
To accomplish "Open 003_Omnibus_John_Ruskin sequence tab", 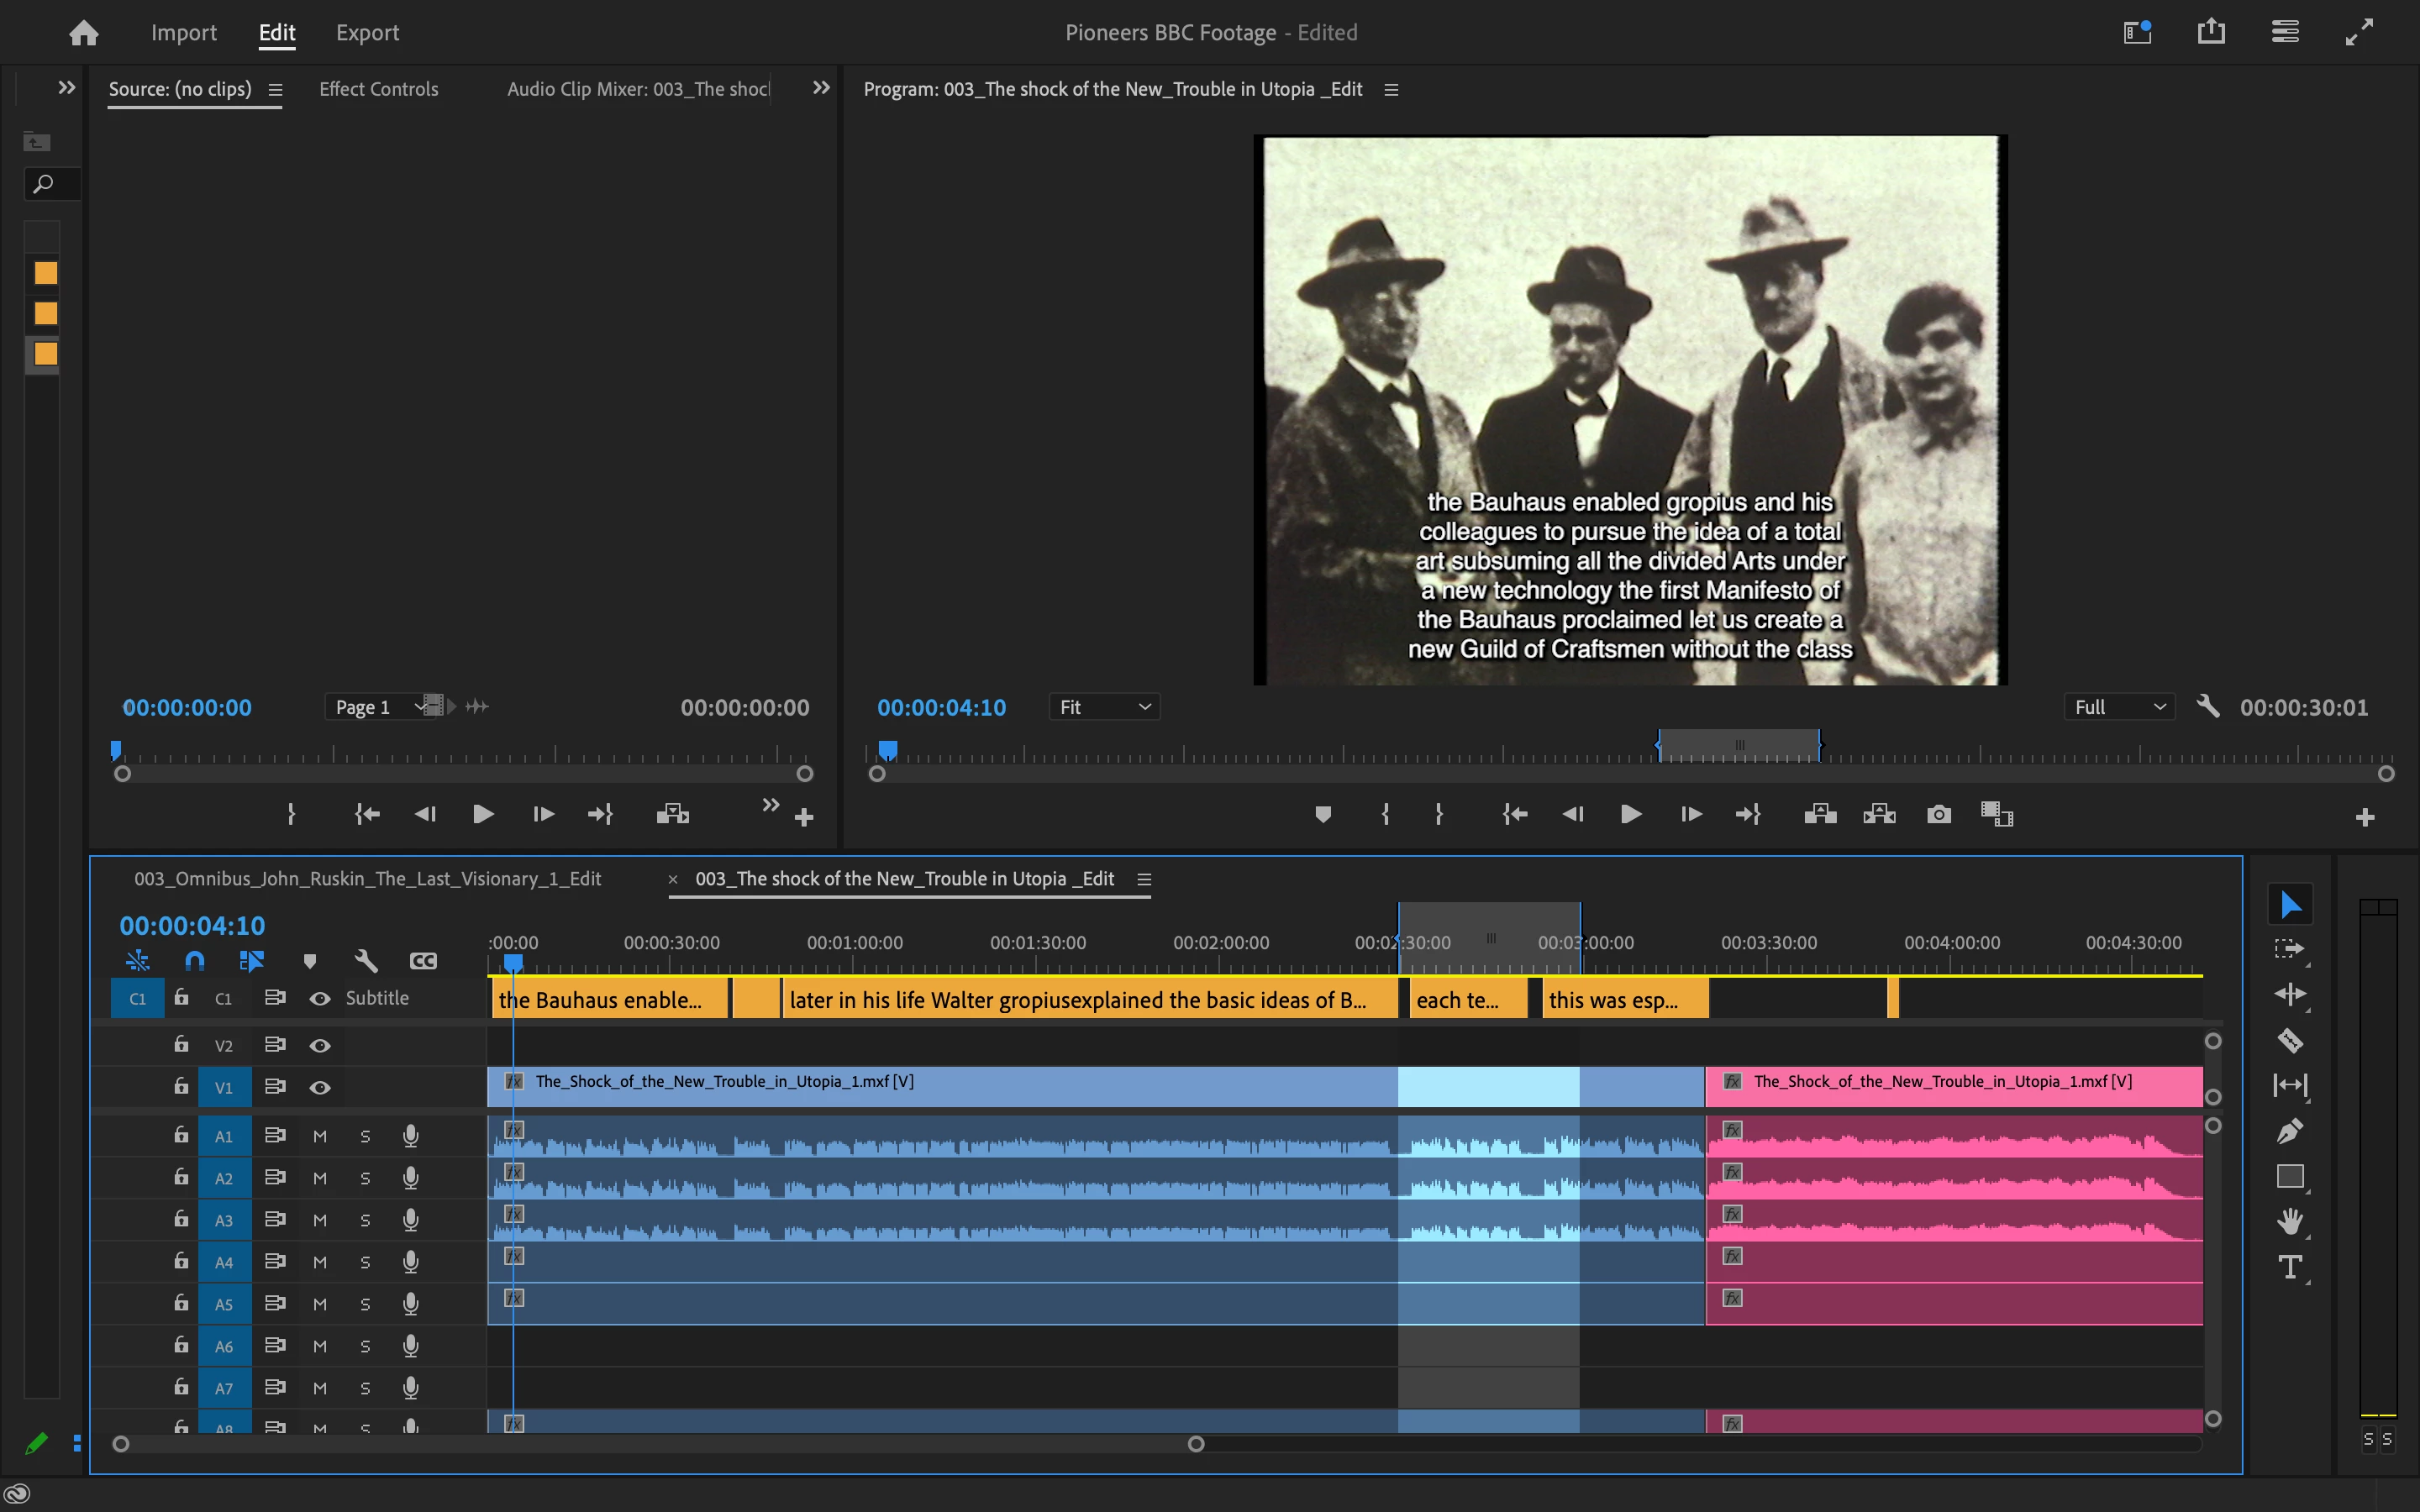I will [x=367, y=879].
